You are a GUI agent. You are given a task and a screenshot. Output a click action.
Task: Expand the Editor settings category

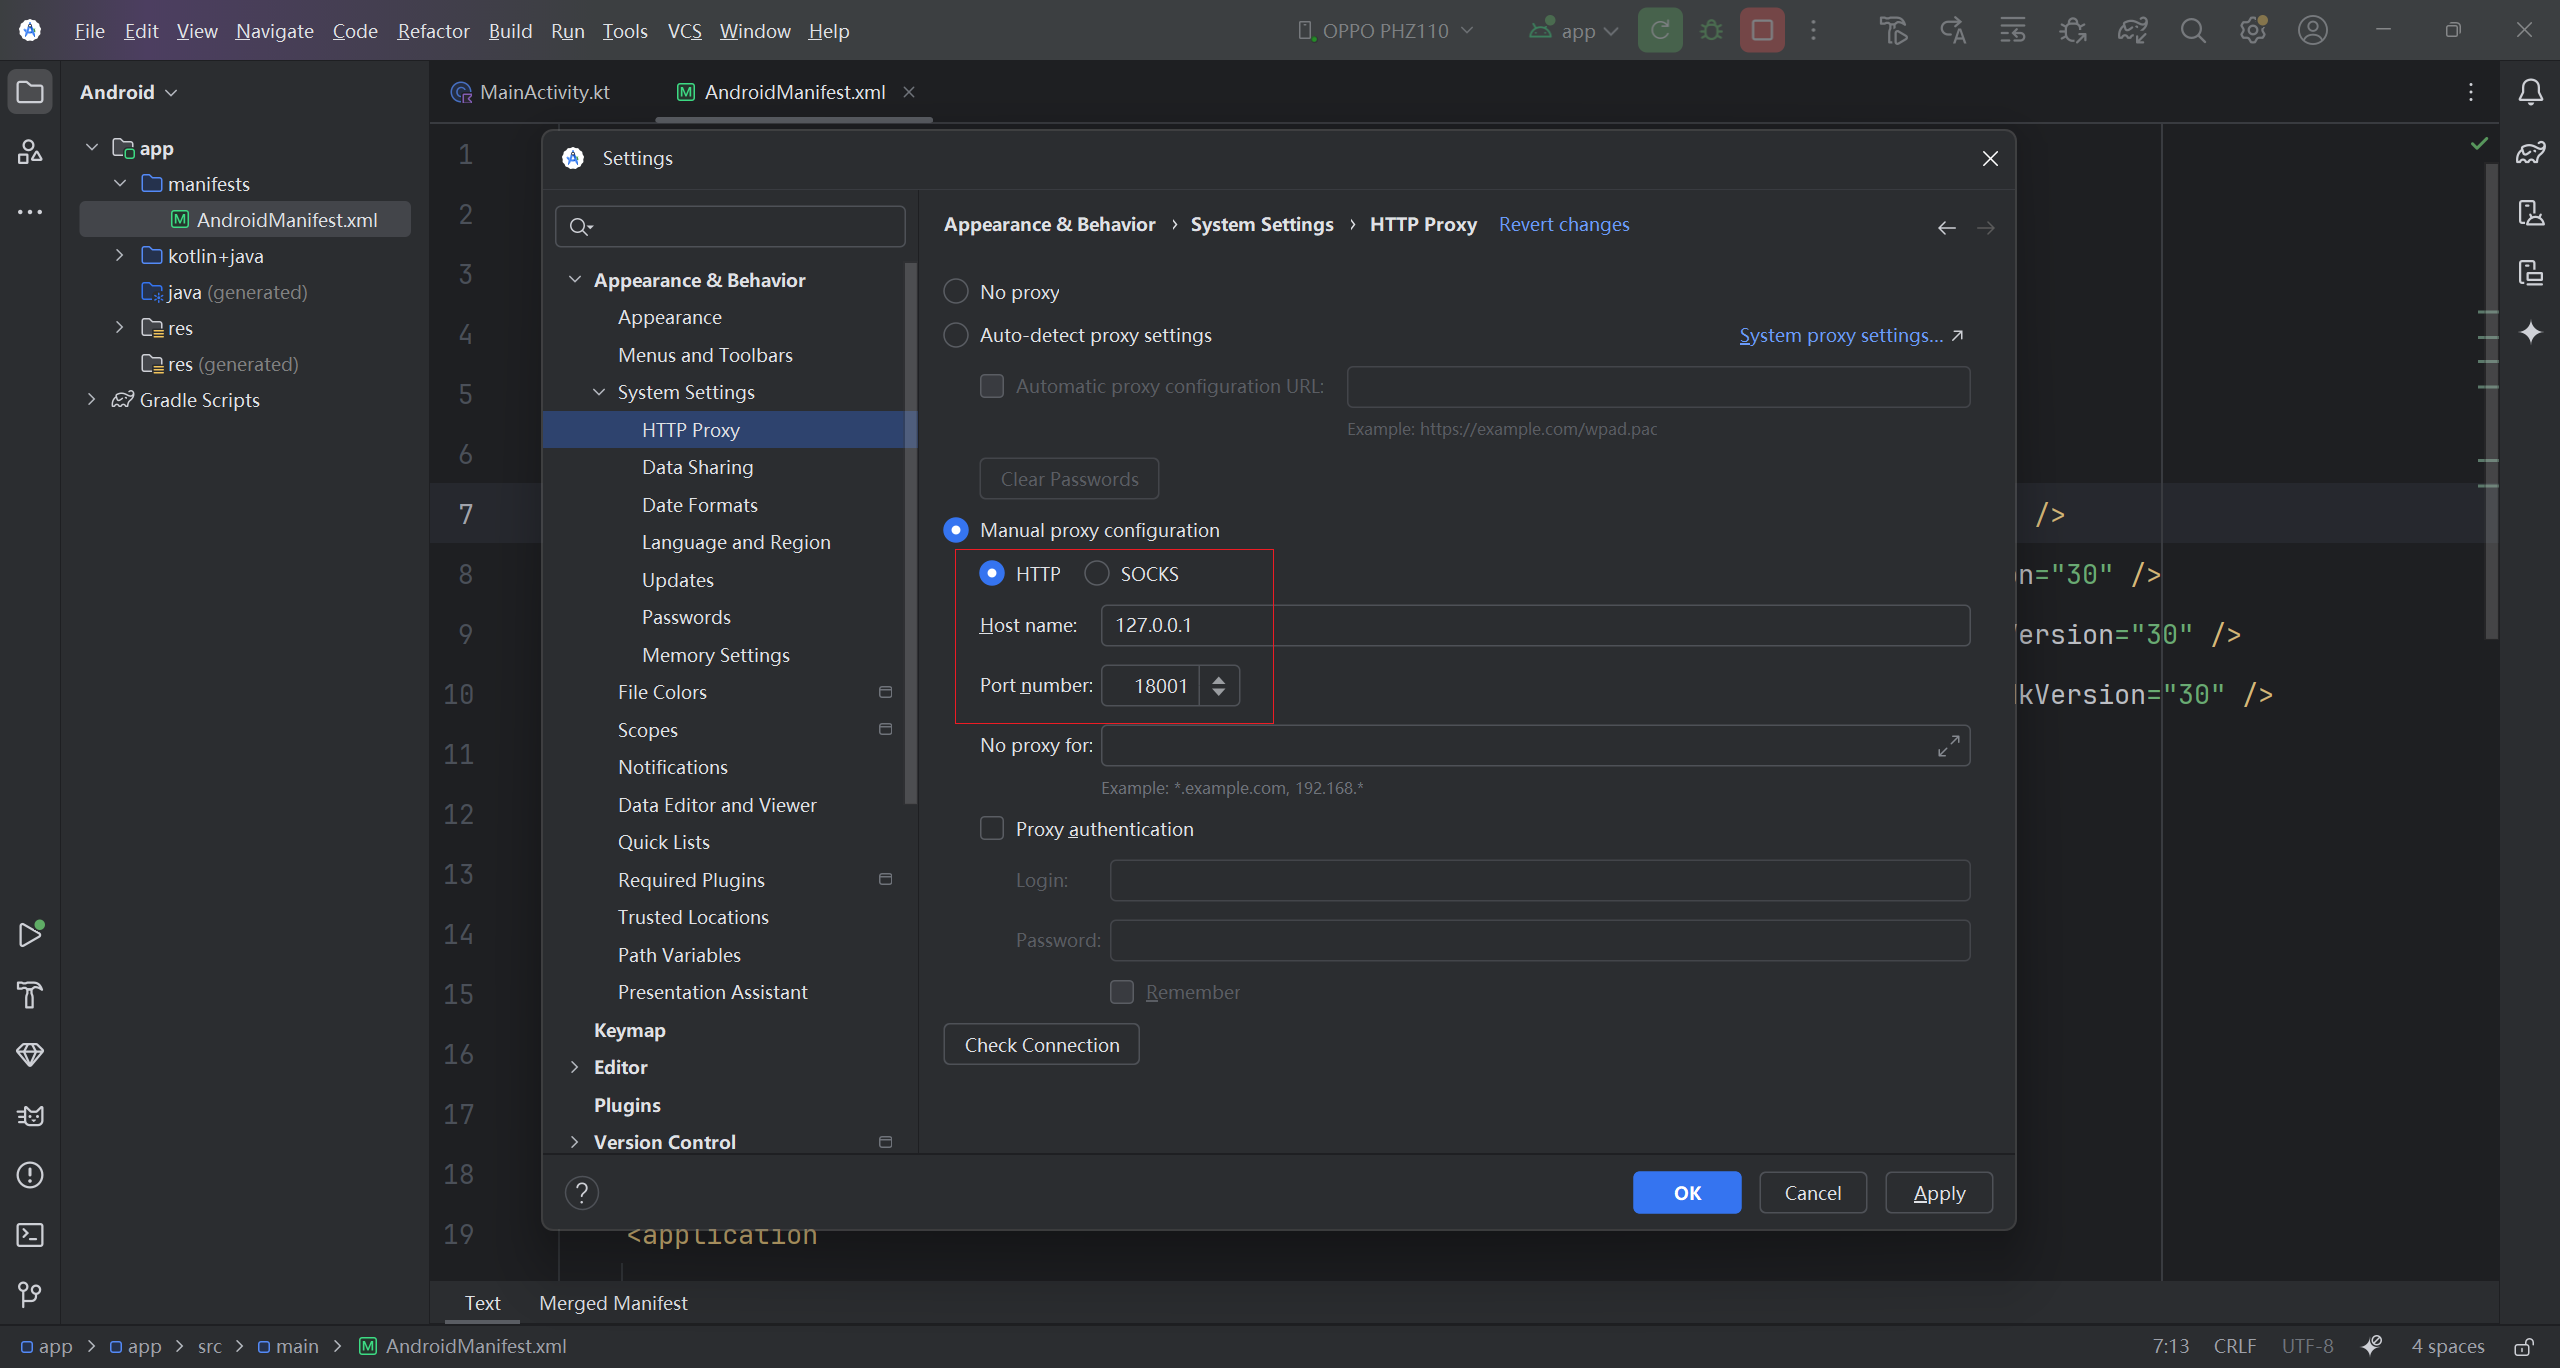[x=574, y=1067]
